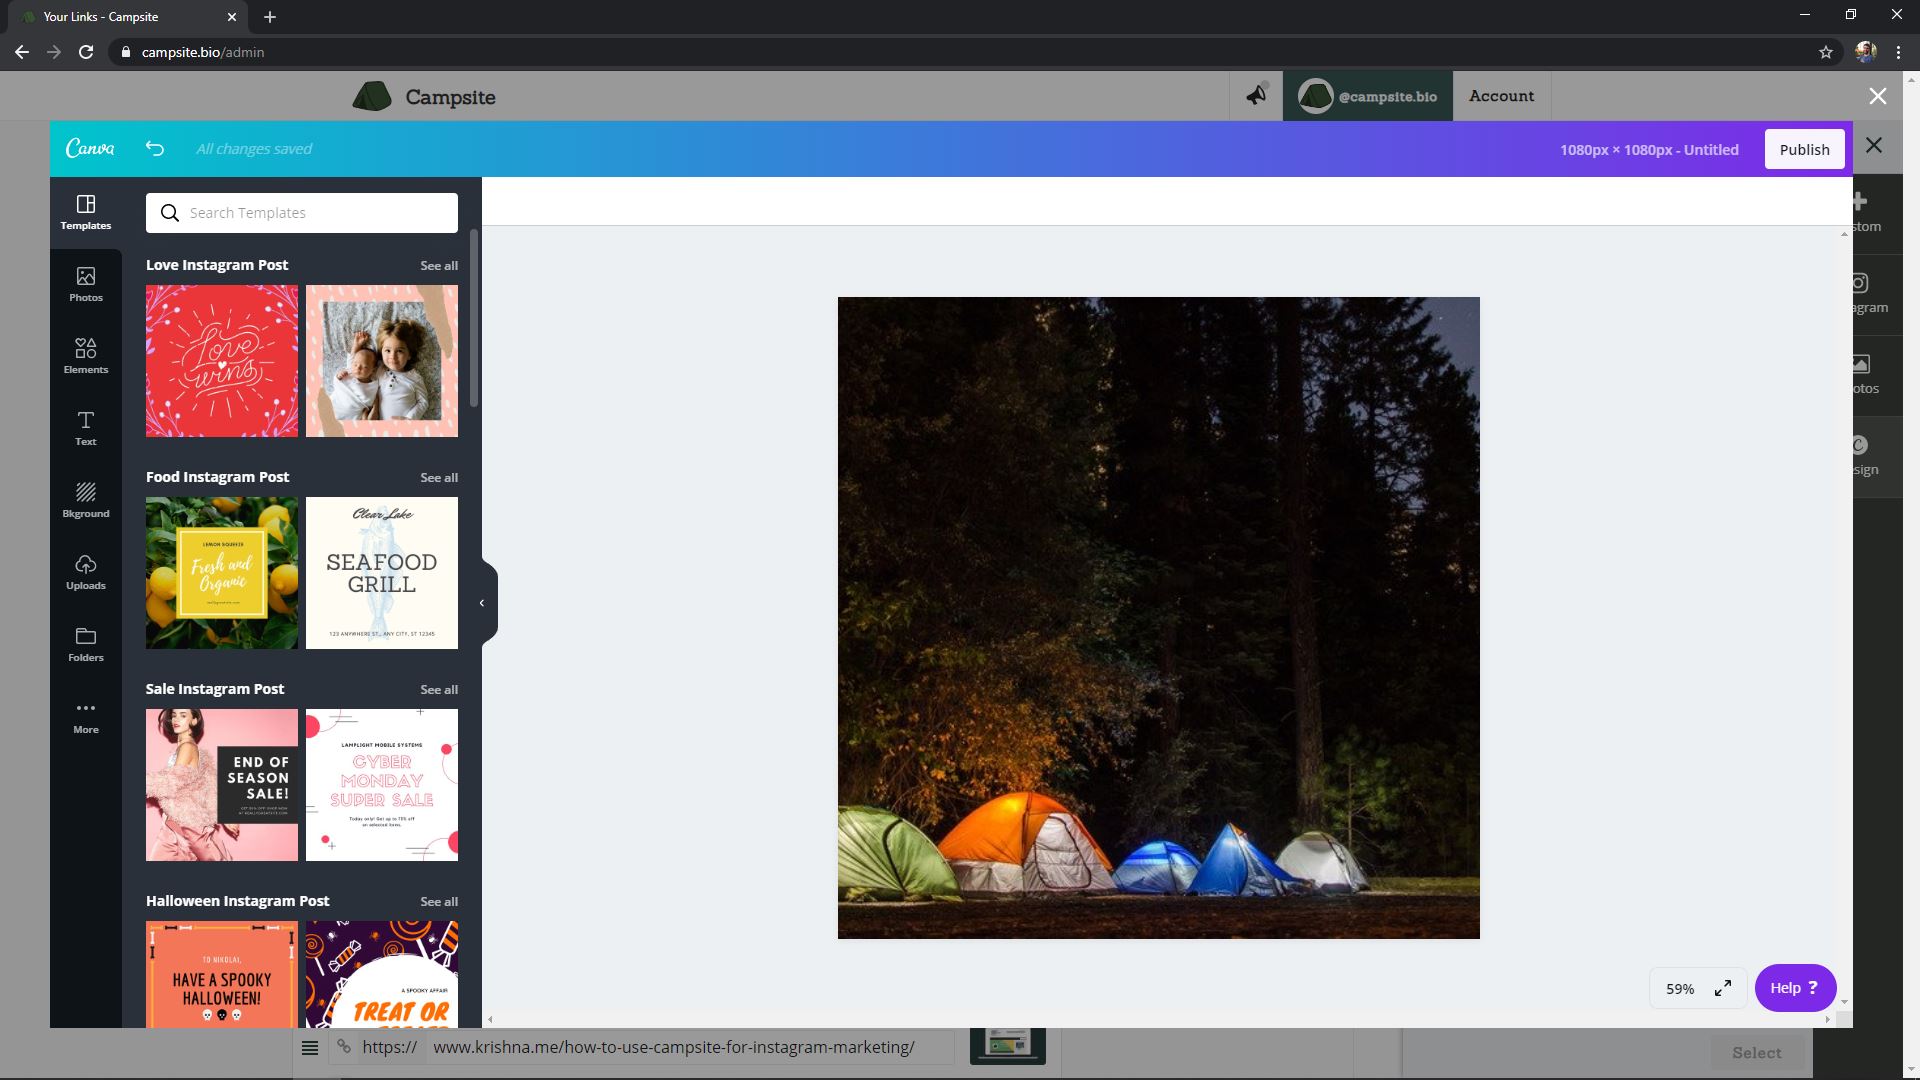The height and width of the screenshot is (1080, 1920).
Task: Click the undo arrow icon
Action: click(154, 149)
